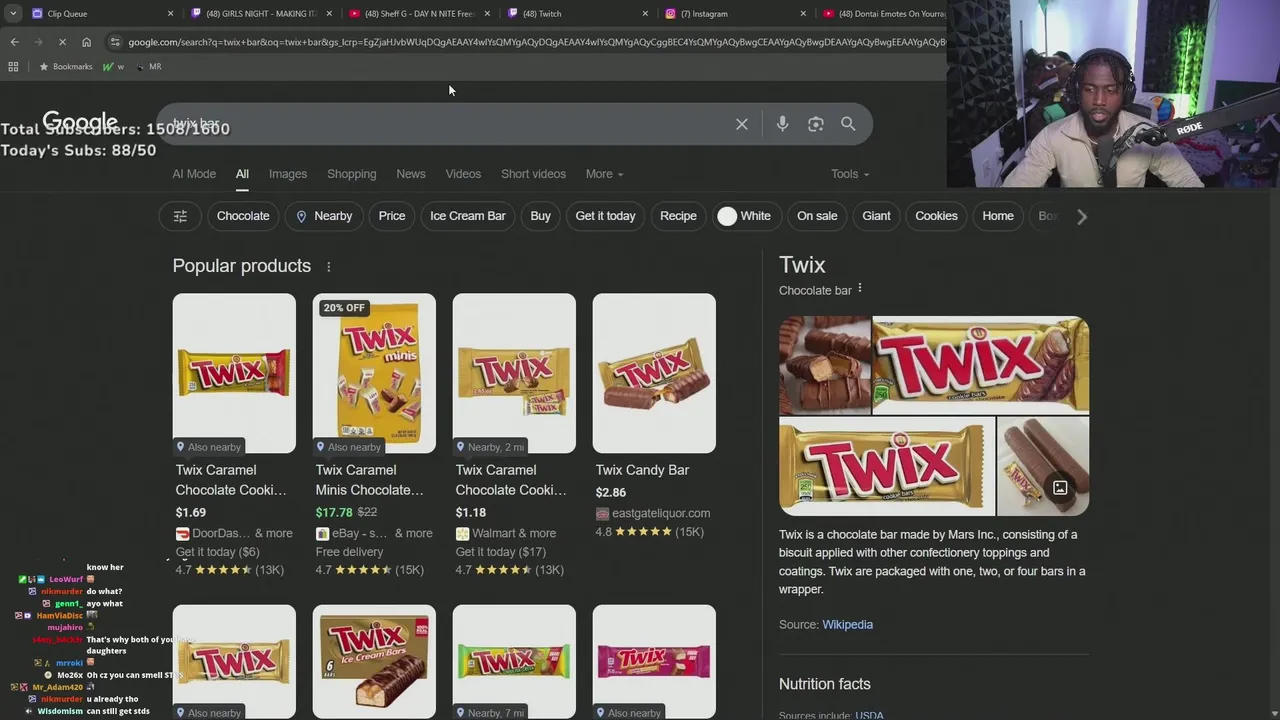Open browser home page button
This screenshot has width=1280, height=720.
point(86,42)
